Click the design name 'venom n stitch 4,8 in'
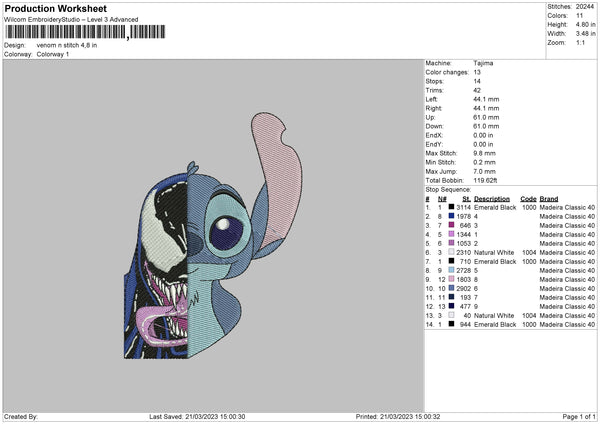The height and width of the screenshot is (424, 600). coord(67,45)
